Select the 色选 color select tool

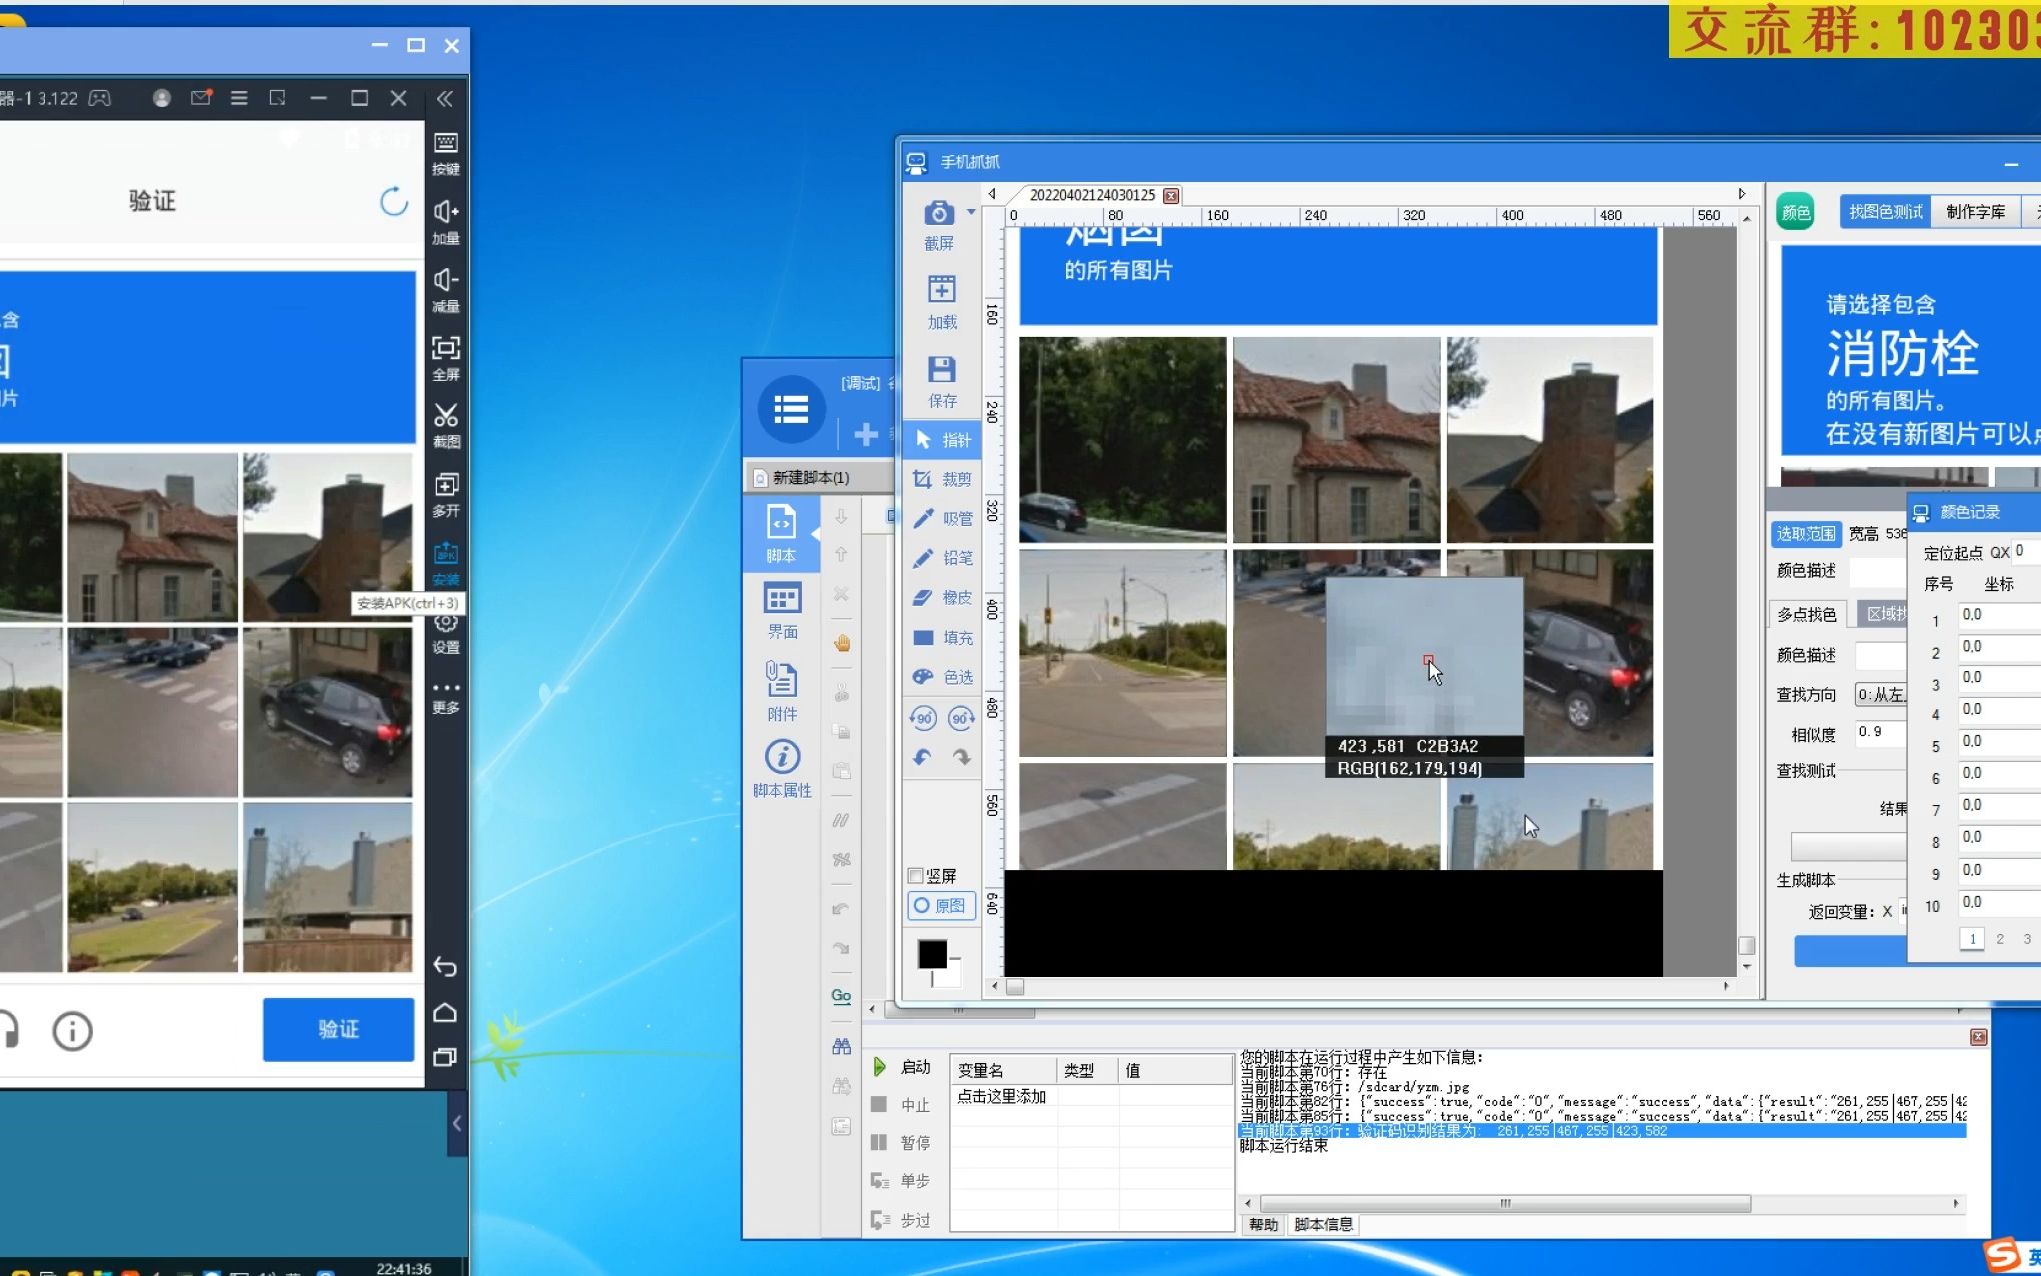point(942,677)
